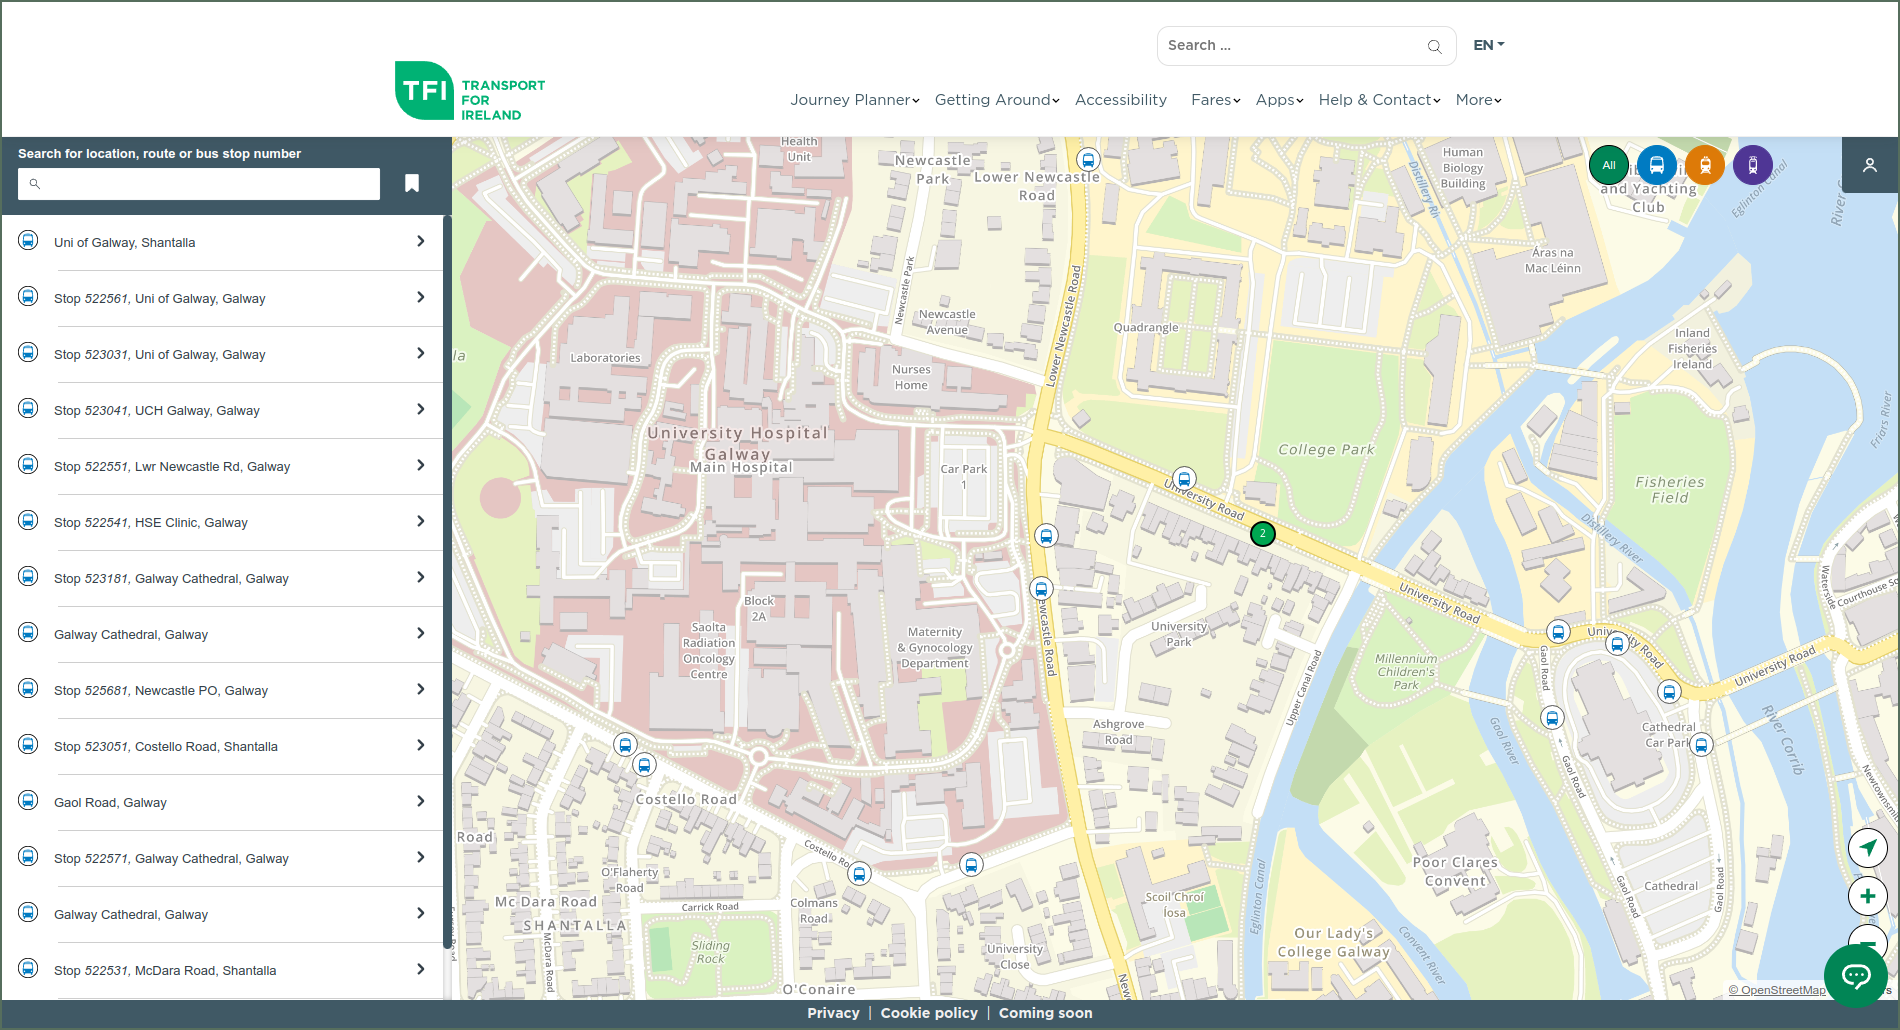The height and width of the screenshot is (1030, 1900).
Task: Click the locate-me arrow button
Action: tap(1867, 848)
